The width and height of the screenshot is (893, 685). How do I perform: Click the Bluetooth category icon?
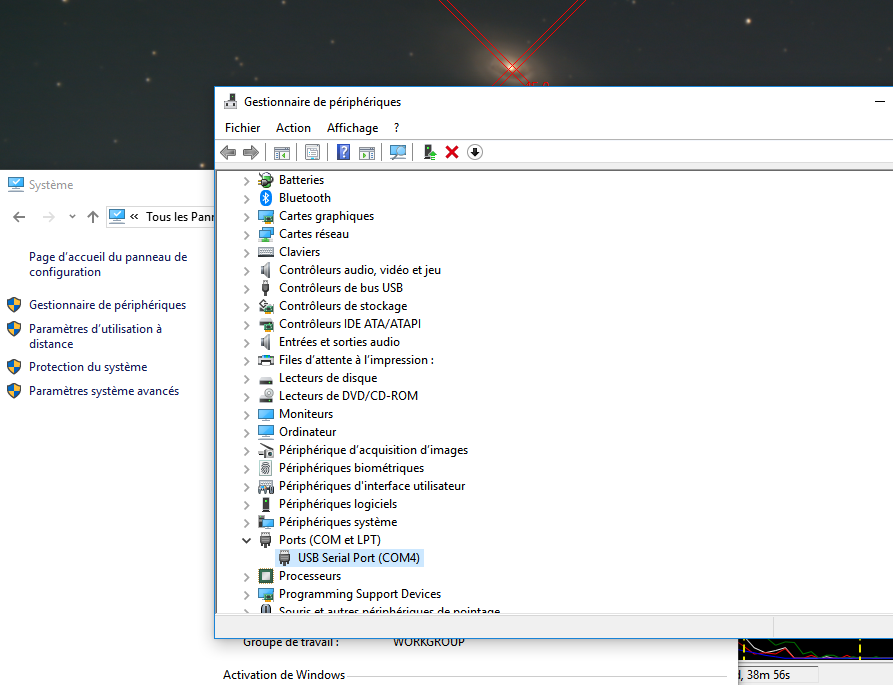click(x=266, y=198)
